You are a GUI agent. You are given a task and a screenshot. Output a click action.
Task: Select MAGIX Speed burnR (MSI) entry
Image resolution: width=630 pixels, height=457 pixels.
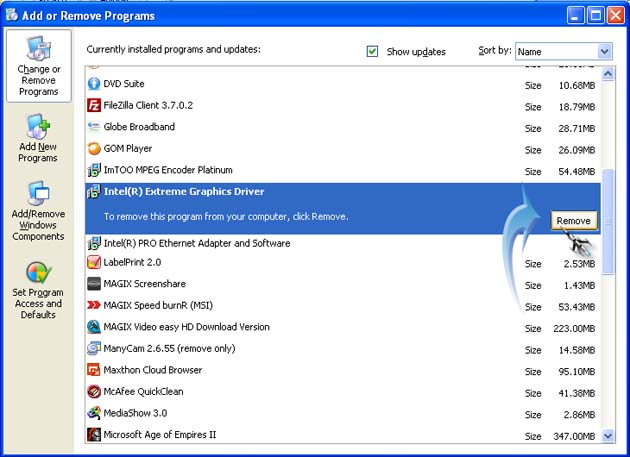pyautogui.click(x=343, y=305)
